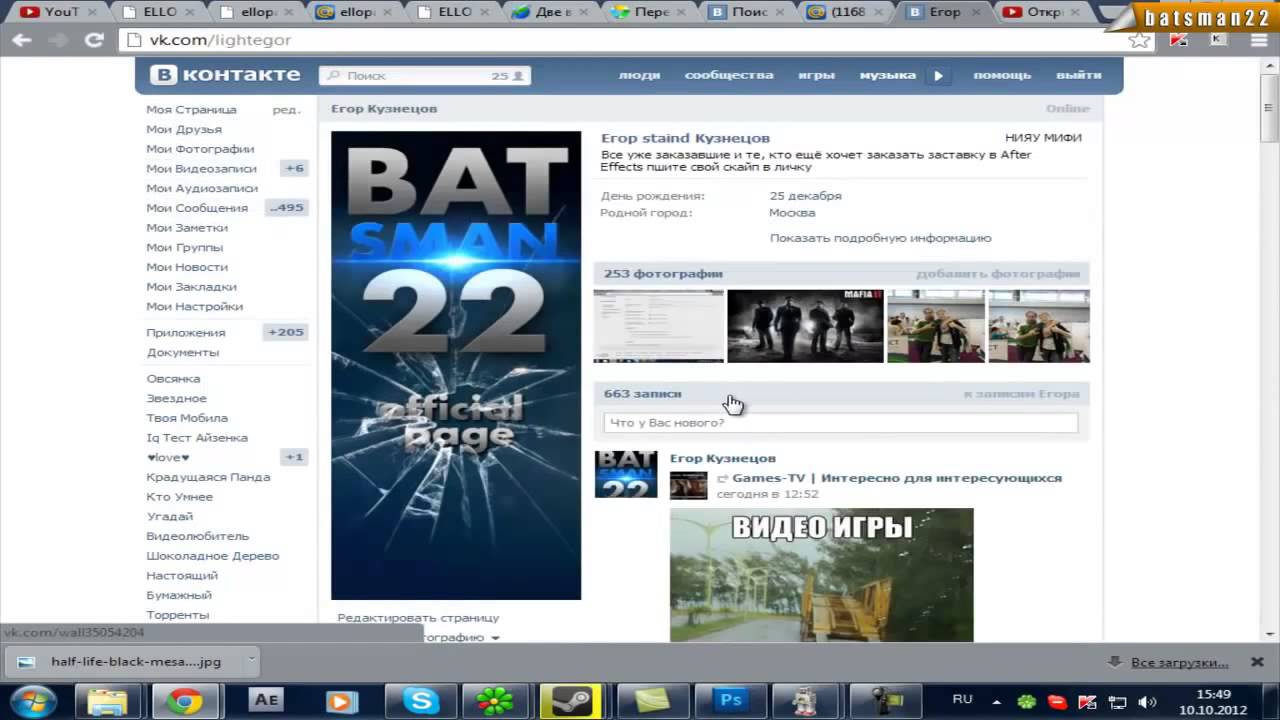Screen dimensions: 1280x720
Task: Open Steam from the taskbar
Action: click(574, 701)
